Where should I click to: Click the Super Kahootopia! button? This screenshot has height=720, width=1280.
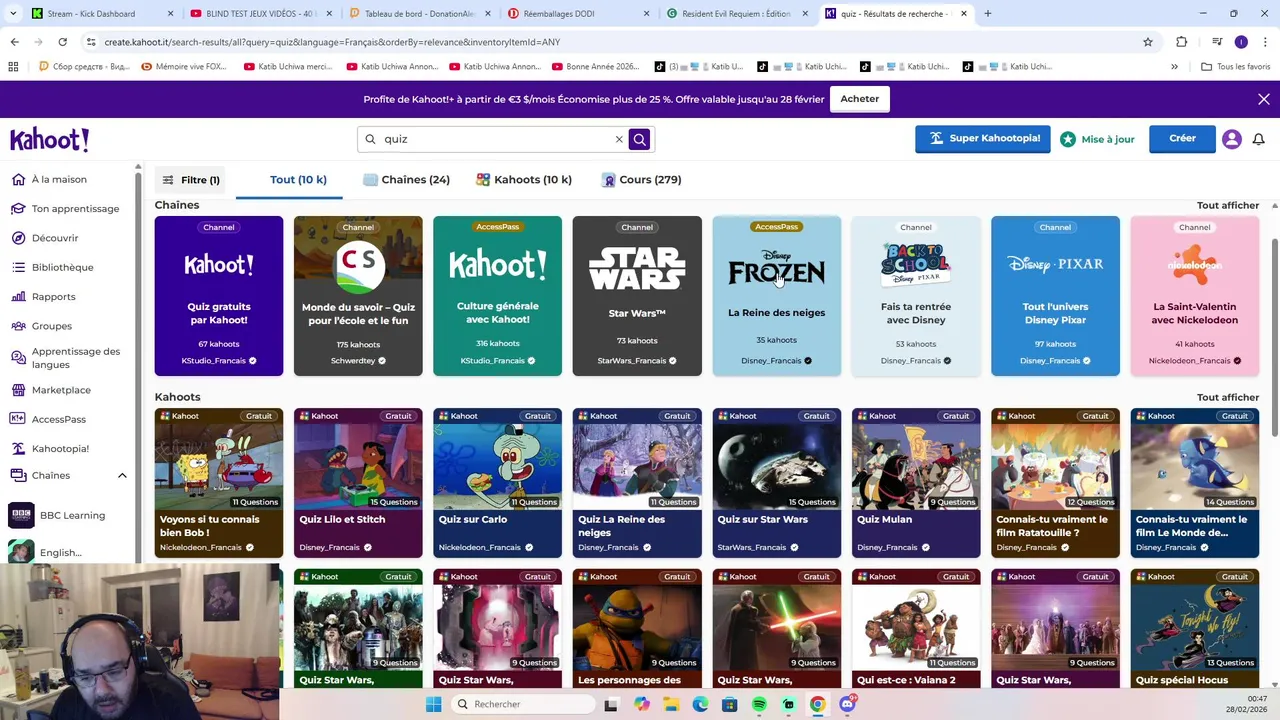click(982, 139)
